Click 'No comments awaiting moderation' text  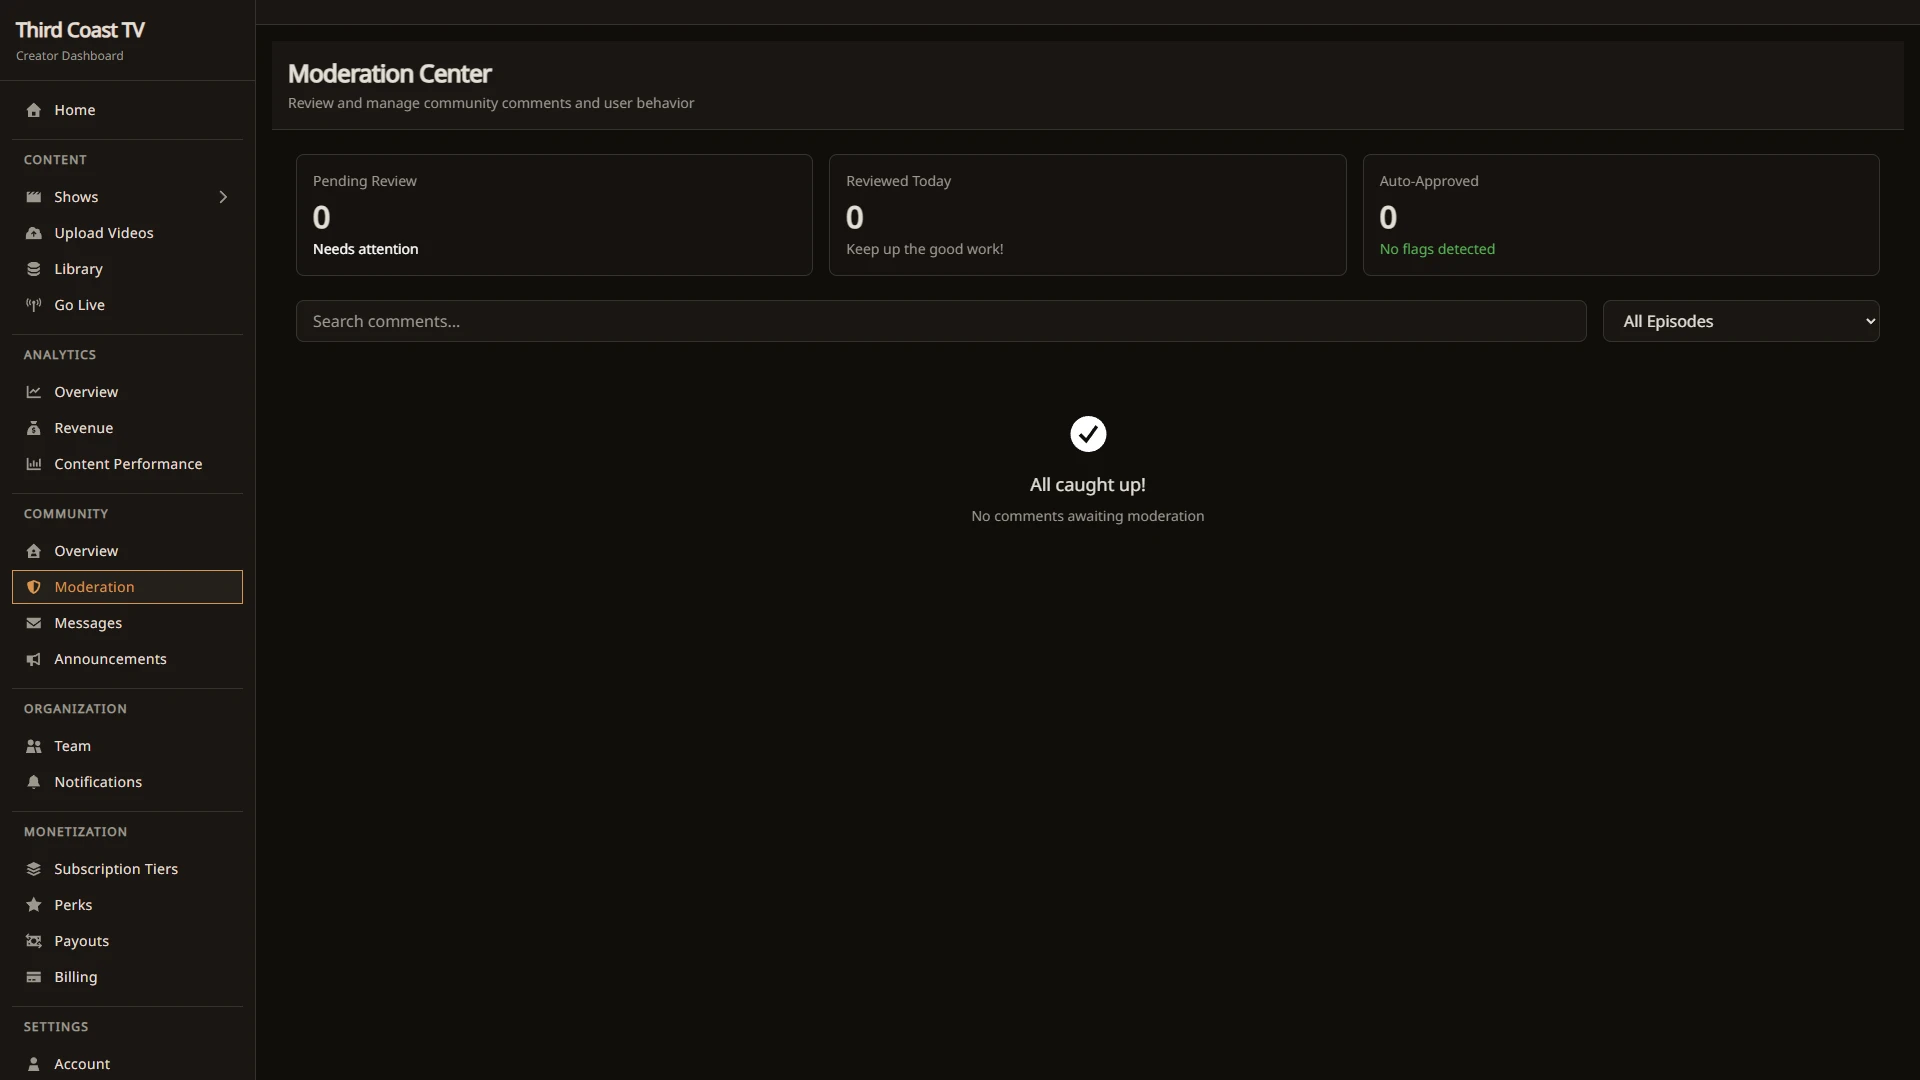1087,516
